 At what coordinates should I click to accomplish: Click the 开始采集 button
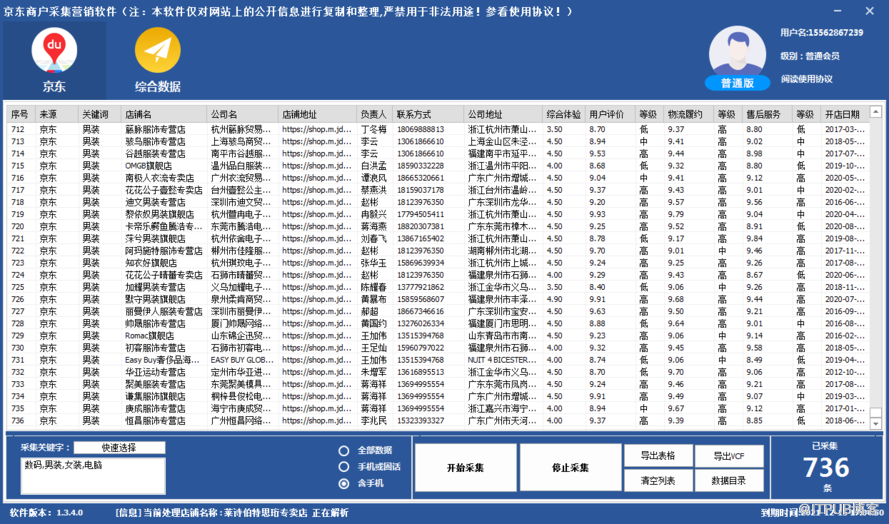click(x=465, y=467)
